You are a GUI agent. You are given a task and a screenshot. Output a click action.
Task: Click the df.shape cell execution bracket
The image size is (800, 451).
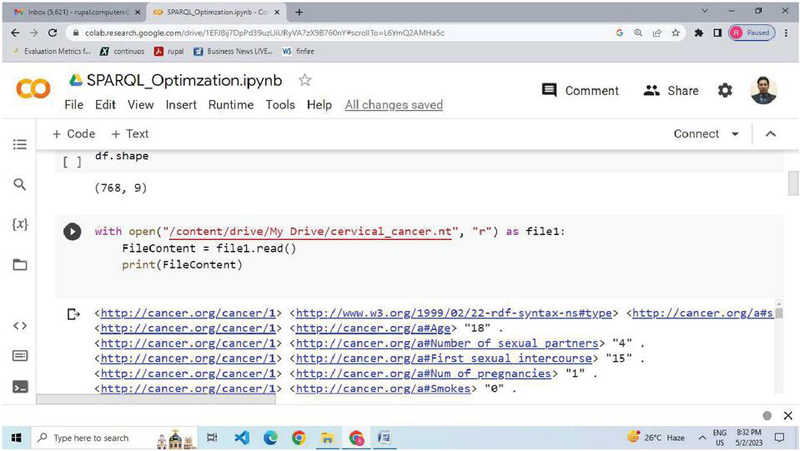pyautogui.click(x=72, y=159)
